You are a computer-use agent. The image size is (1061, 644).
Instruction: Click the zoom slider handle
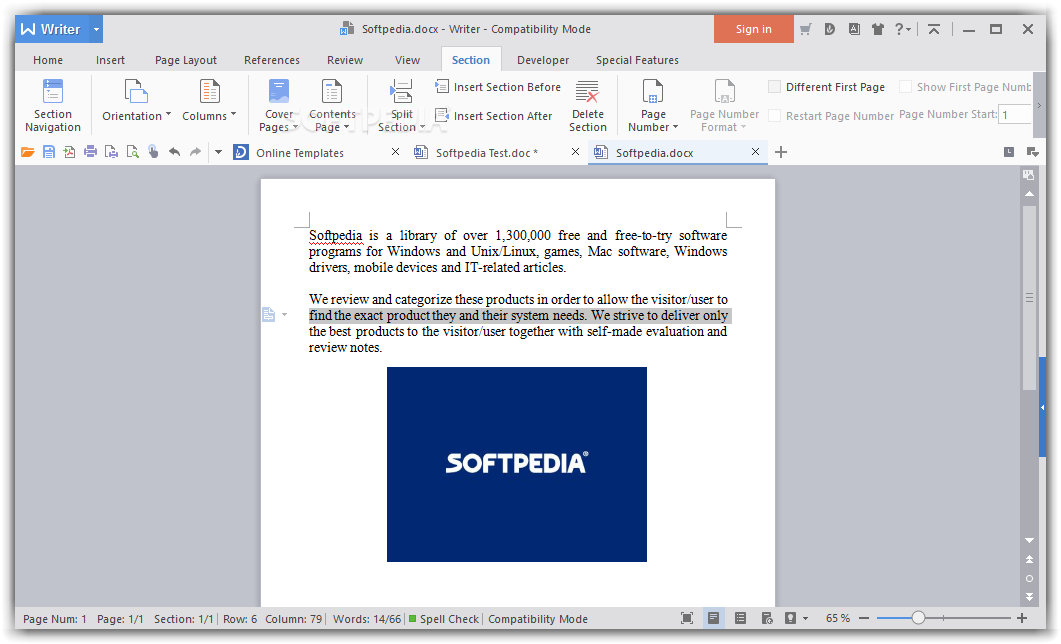pyautogui.click(x=918, y=618)
